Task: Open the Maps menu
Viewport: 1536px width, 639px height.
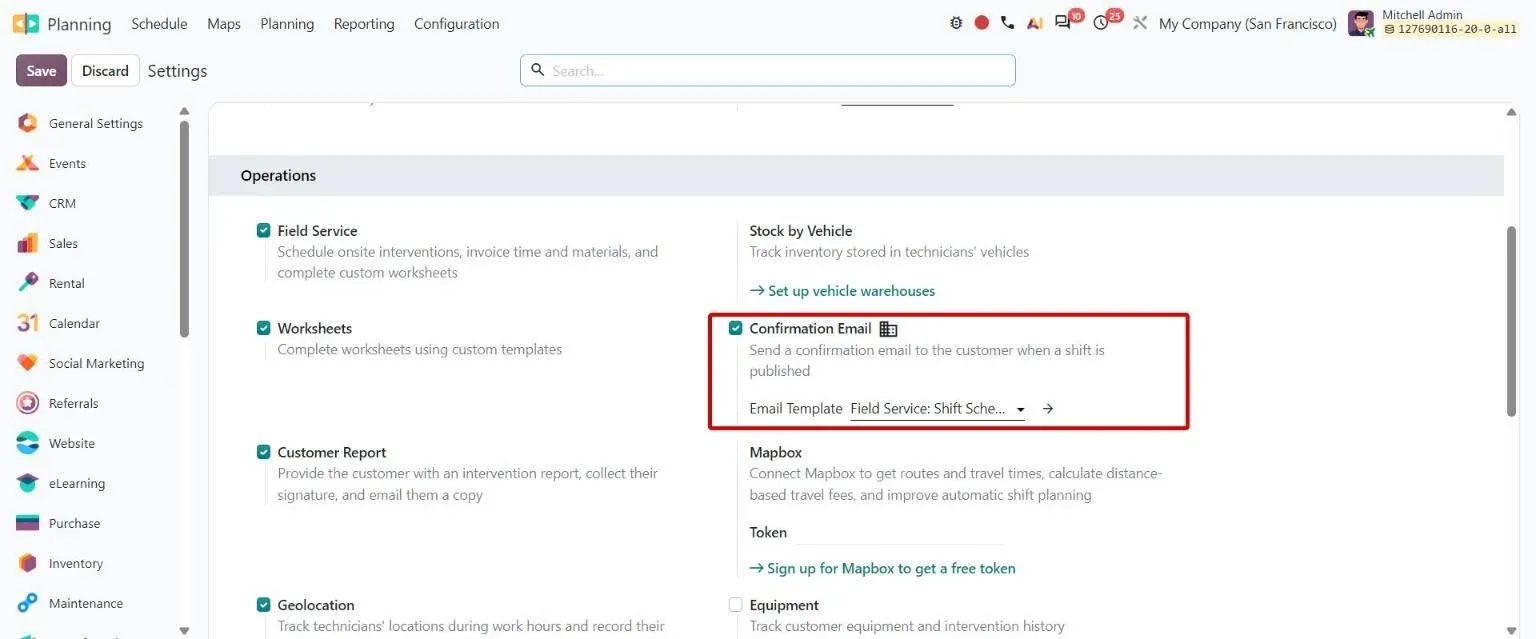Action: [224, 23]
